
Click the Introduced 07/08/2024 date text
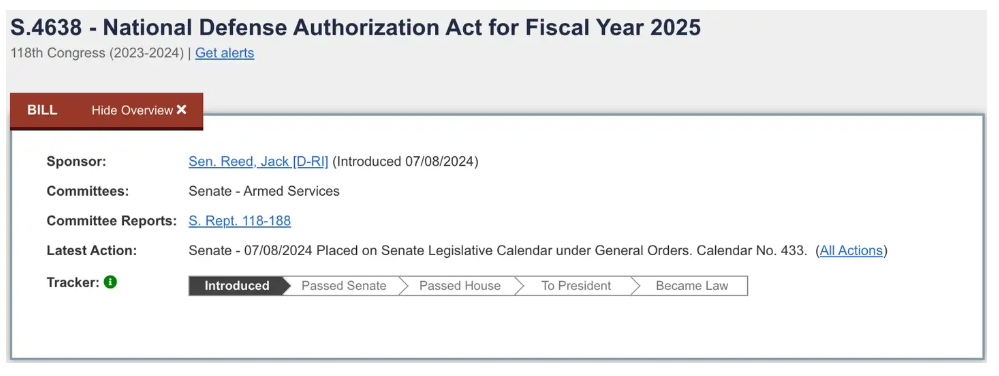click(x=405, y=161)
